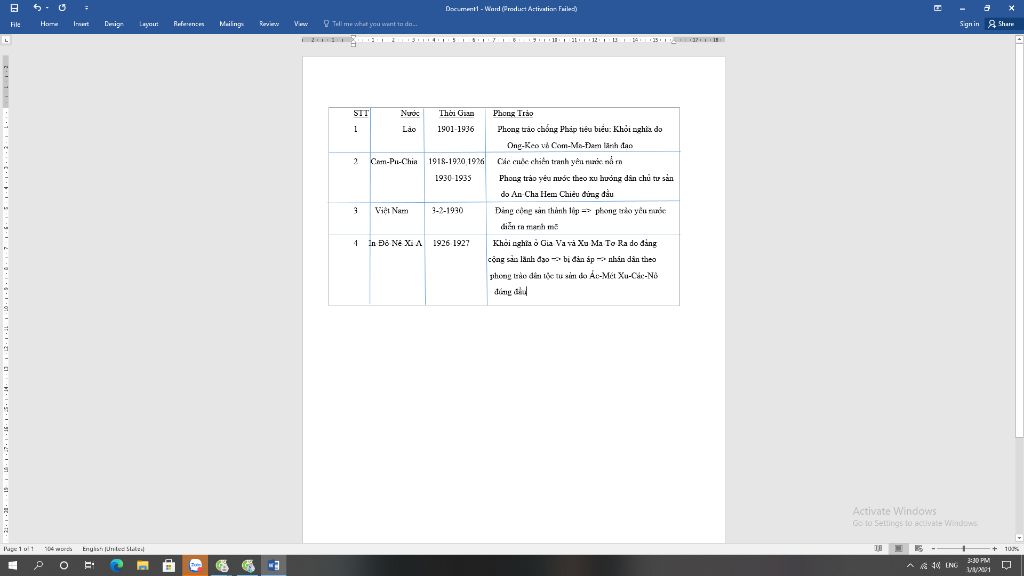Switch to Web Layout view icon
This screenshot has width=1024, height=576.
pyautogui.click(x=919, y=548)
